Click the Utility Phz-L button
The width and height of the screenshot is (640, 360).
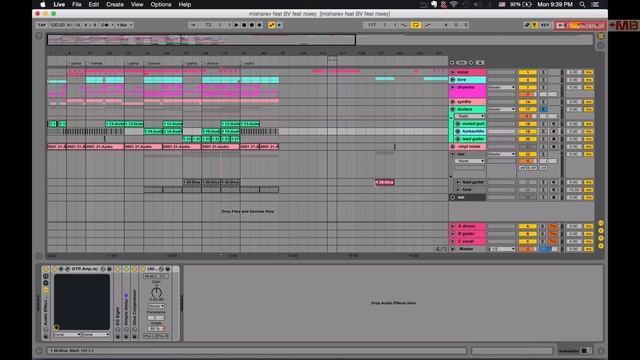point(149,336)
